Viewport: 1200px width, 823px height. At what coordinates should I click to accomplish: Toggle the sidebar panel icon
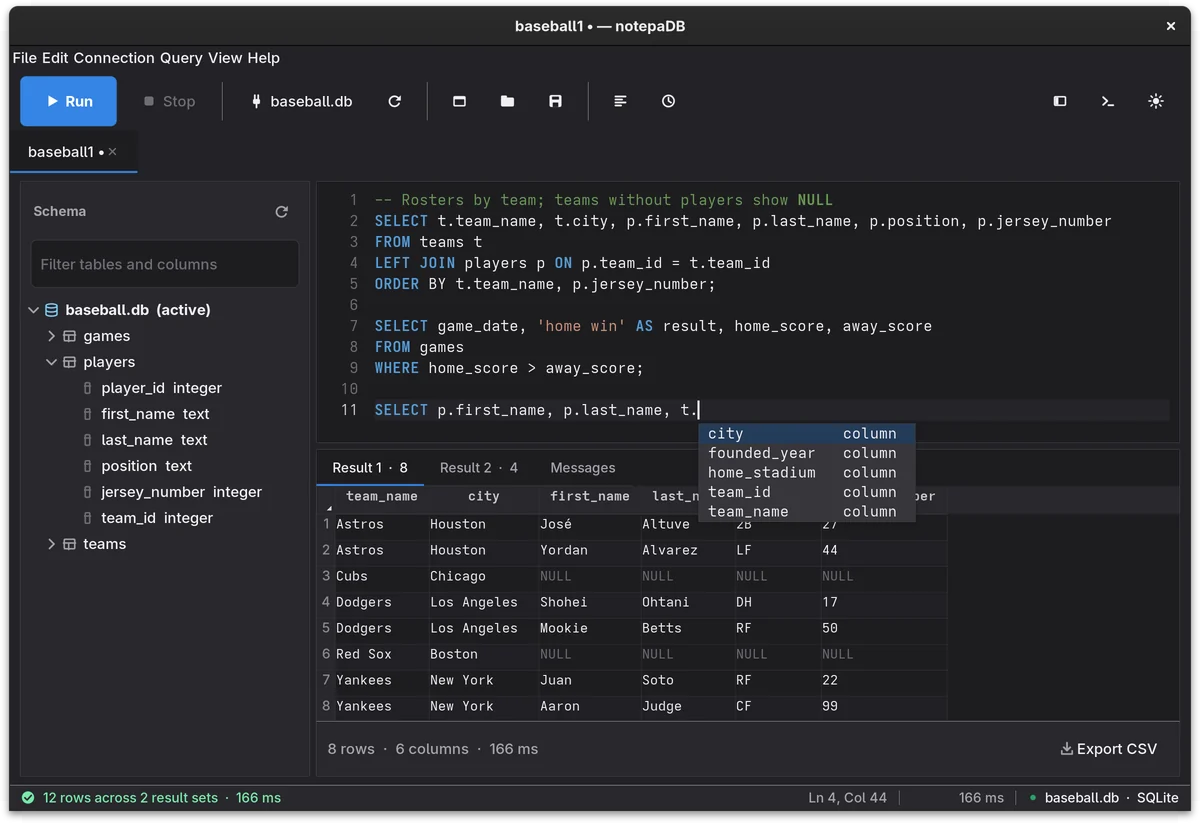tap(1060, 101)
